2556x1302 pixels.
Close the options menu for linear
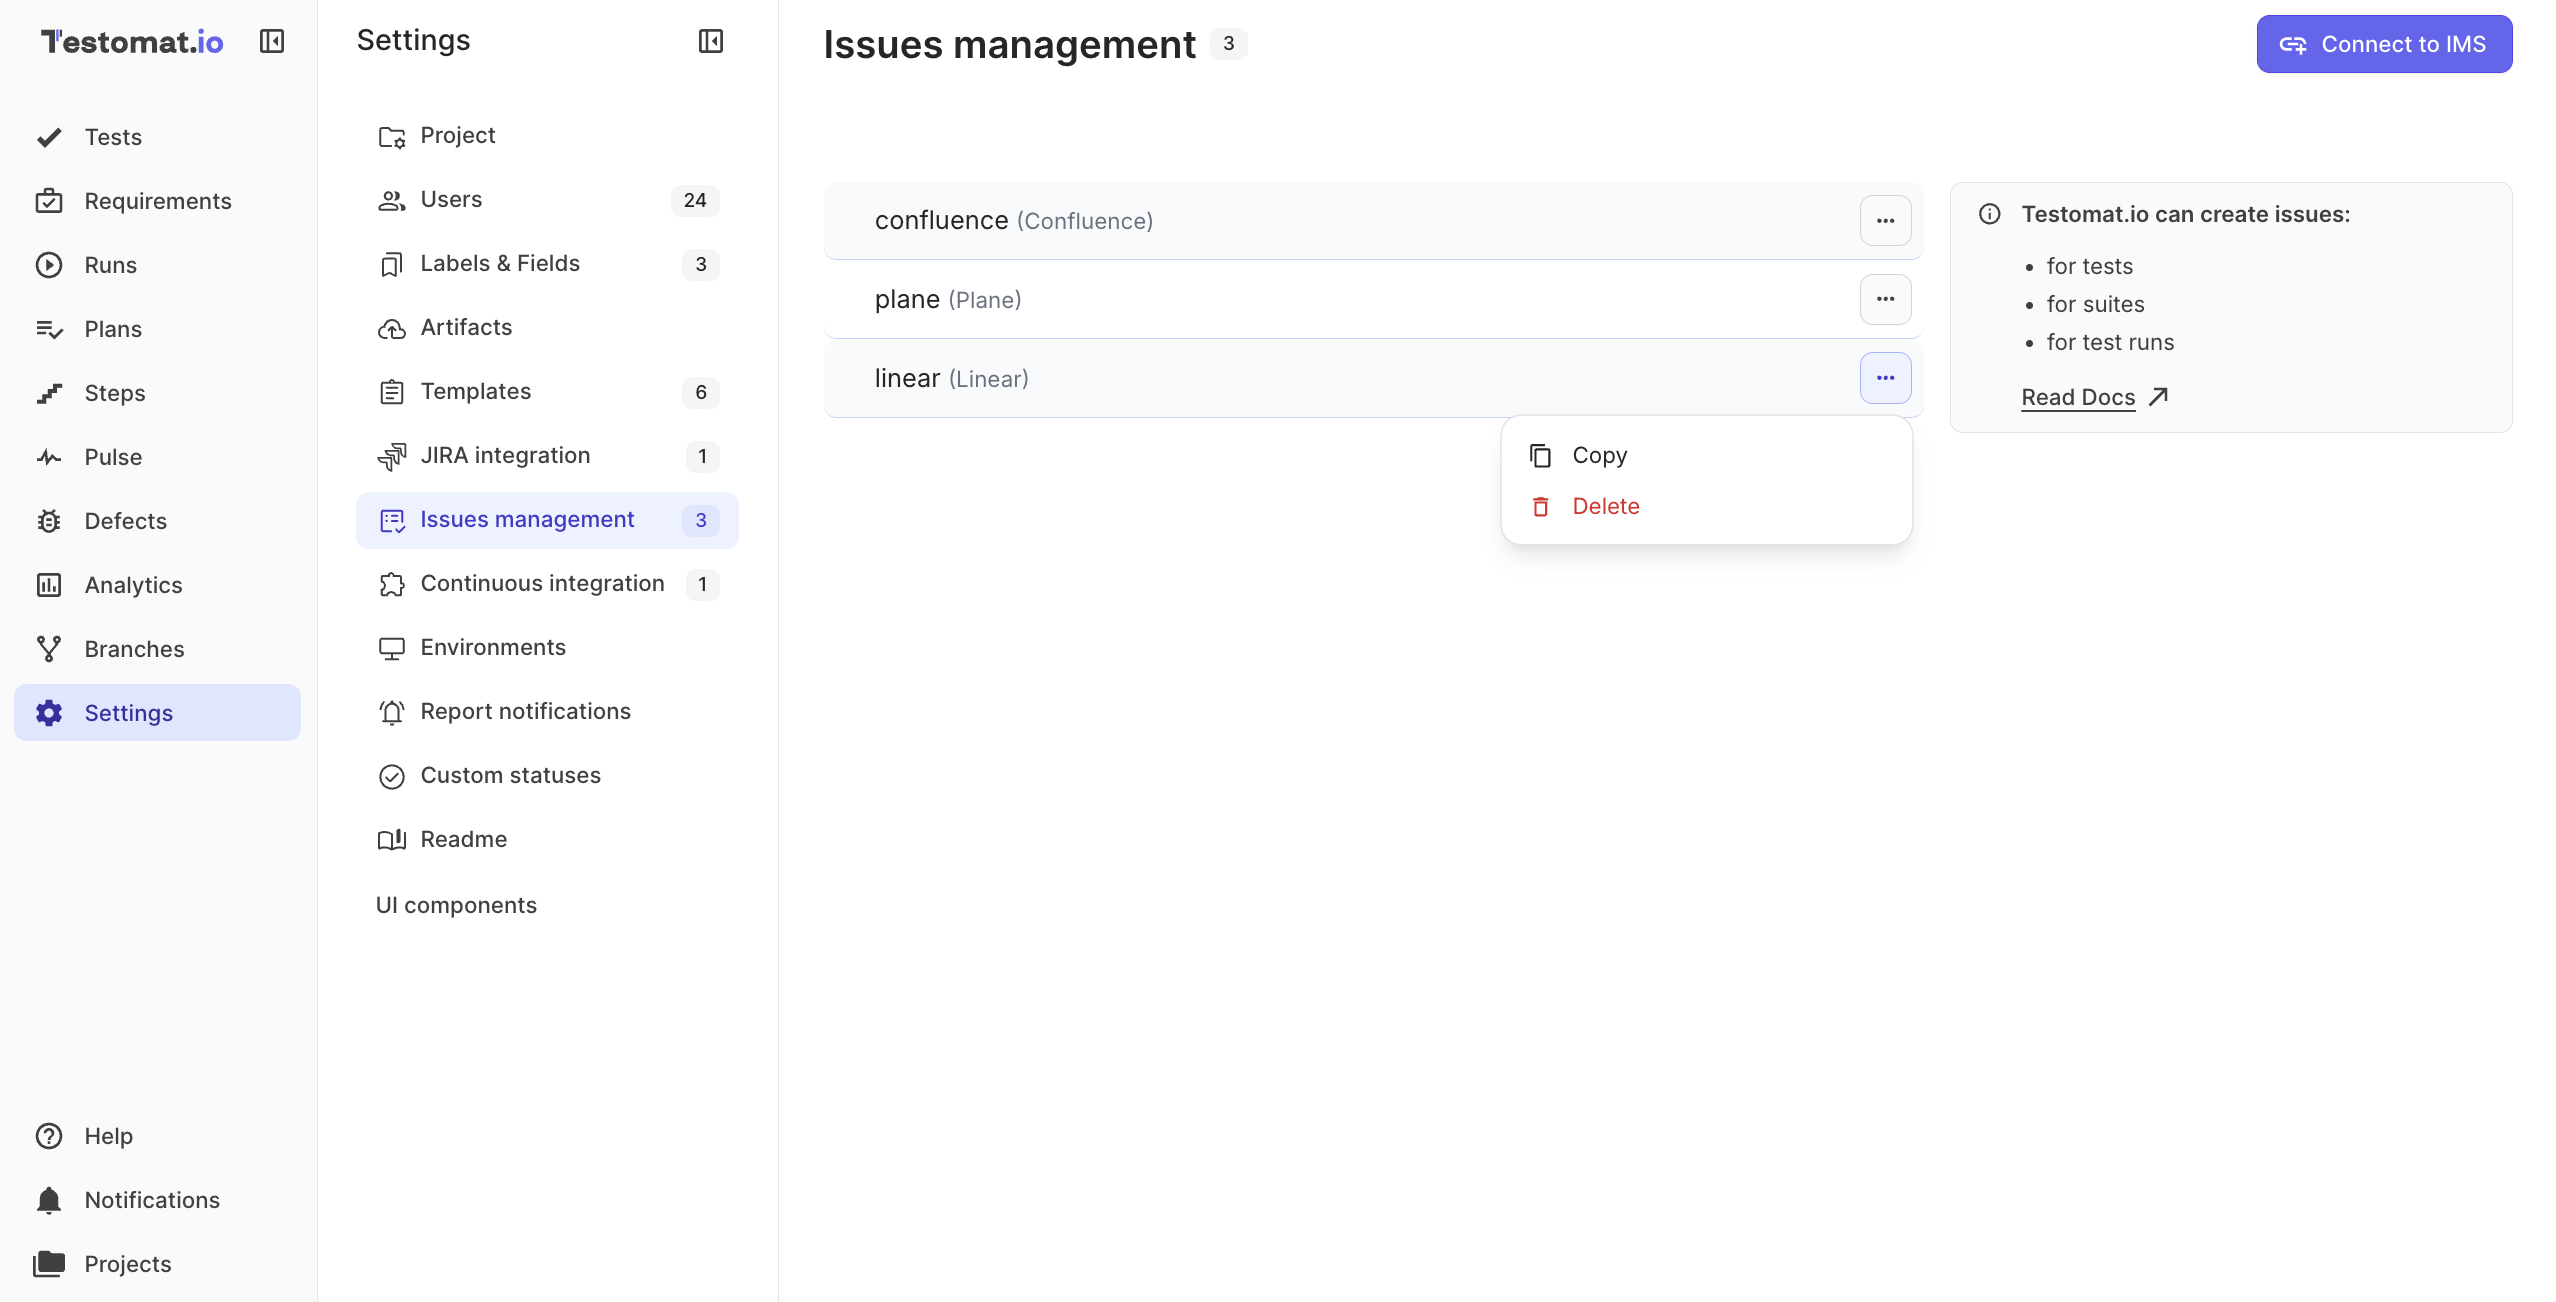pos(1885,378)
